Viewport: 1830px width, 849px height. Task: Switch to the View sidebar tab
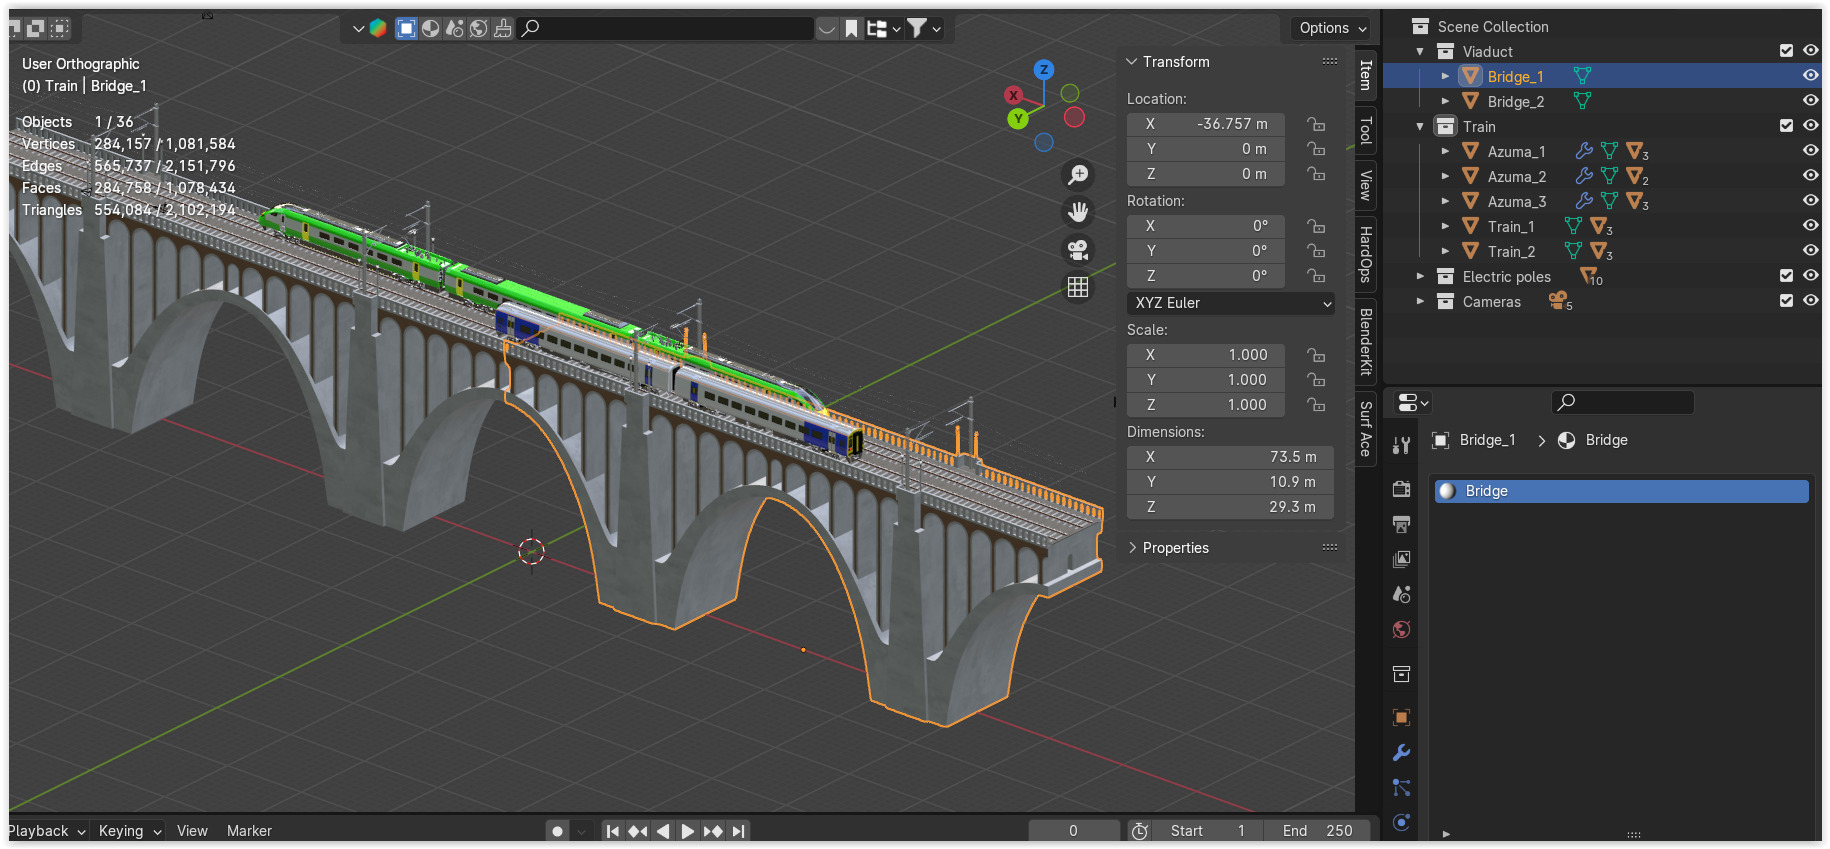[x=1366, y=185]
